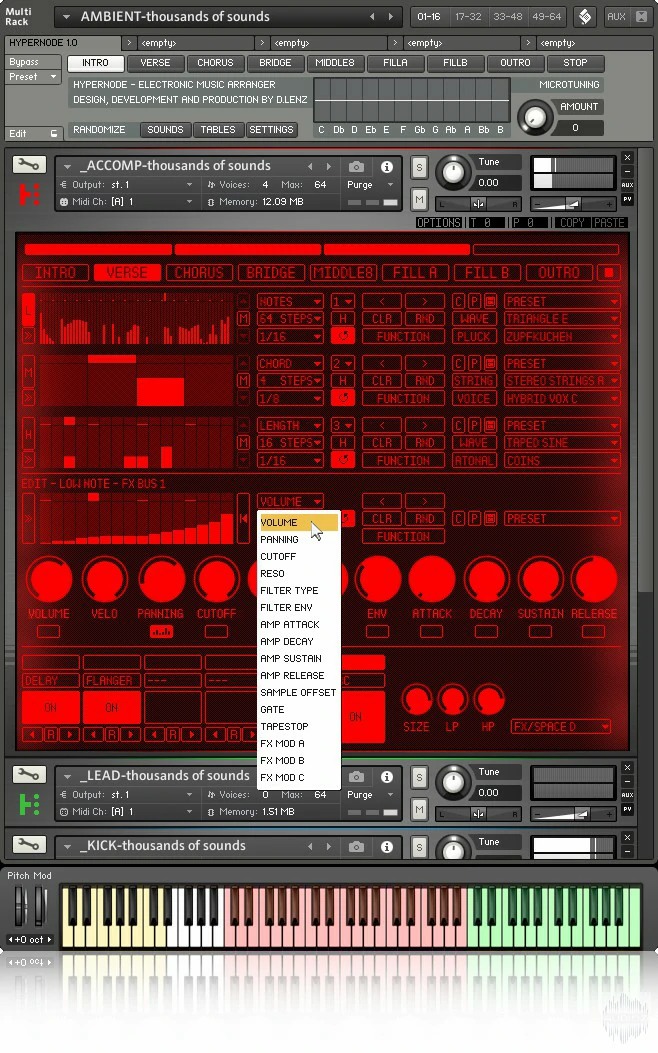
Task: Click Kontakt logo icon in rack header
Action: tap(585, 17)
